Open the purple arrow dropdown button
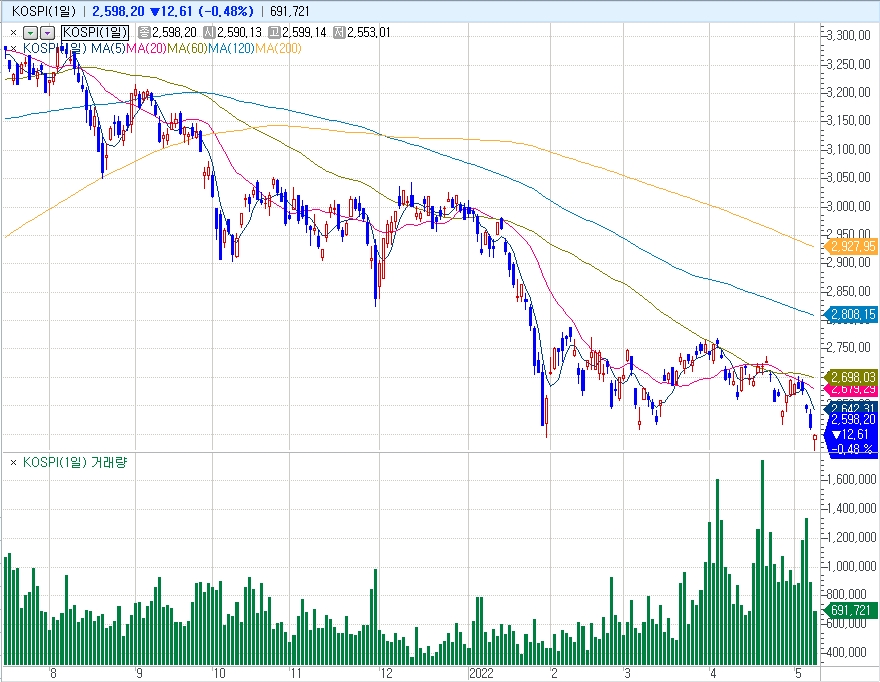Viewport: 880px width, 682px height. [48, 33]
